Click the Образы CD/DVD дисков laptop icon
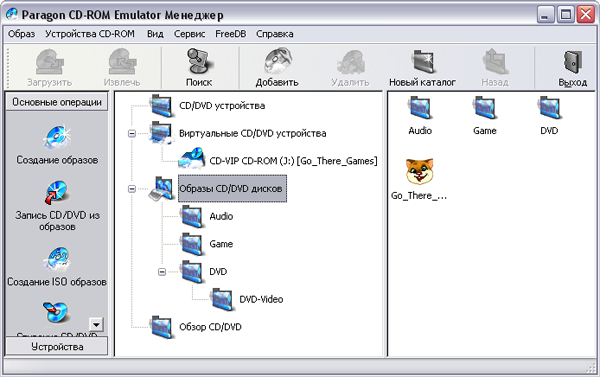 (162, 188)
